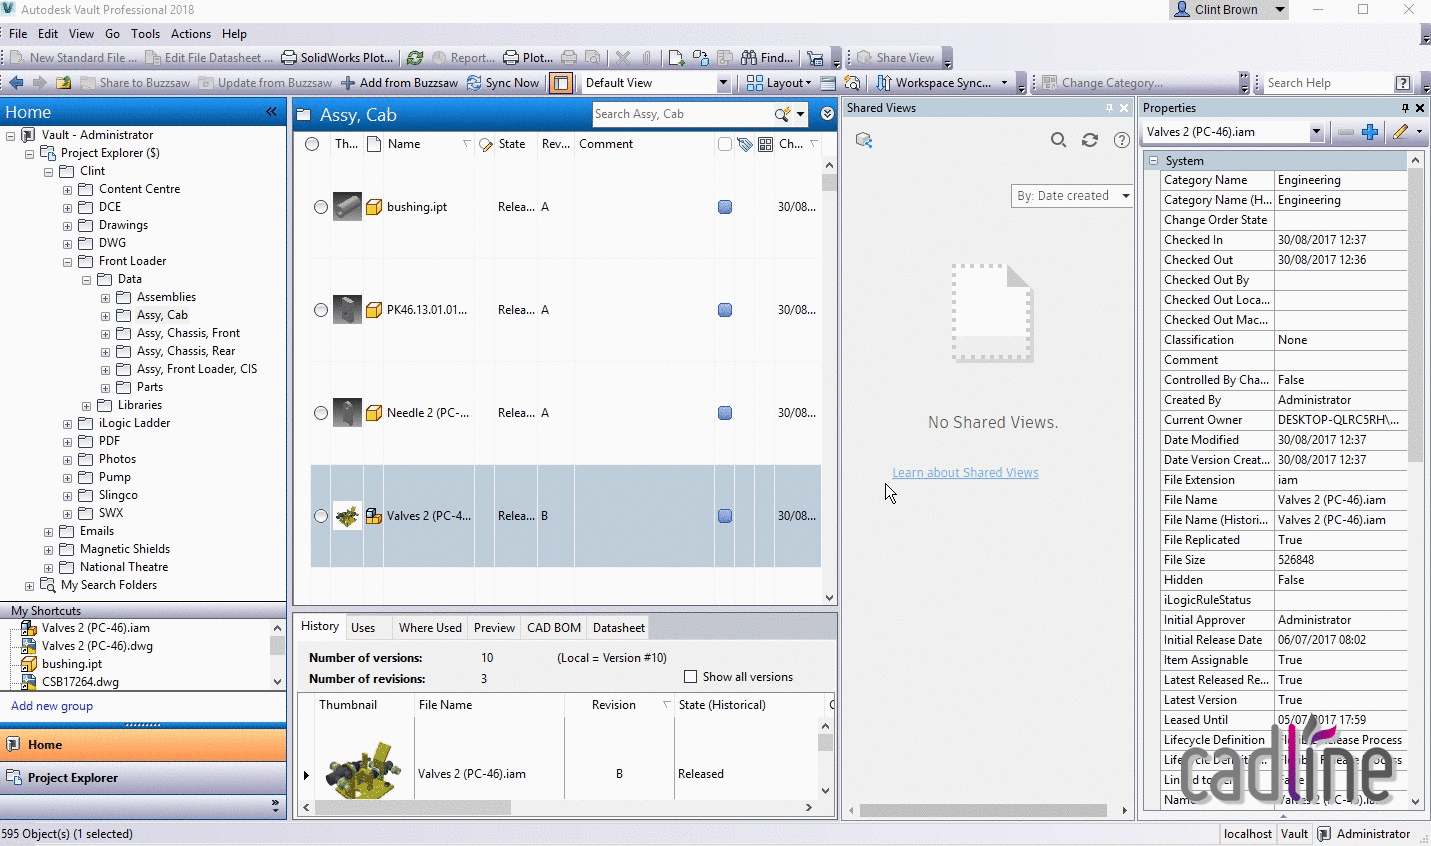Select the radio button for Valves 2 row
The image size is (1431, 846).
[320, 516]
